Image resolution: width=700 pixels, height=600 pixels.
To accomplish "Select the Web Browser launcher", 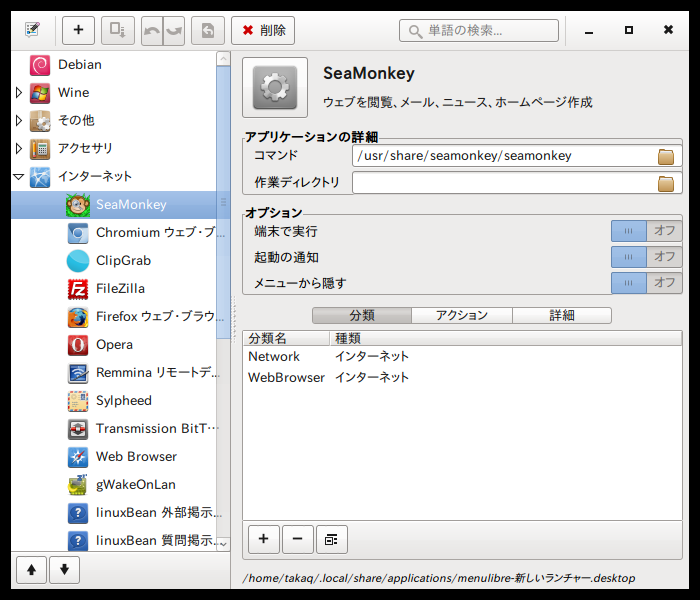I will point(114,457).
